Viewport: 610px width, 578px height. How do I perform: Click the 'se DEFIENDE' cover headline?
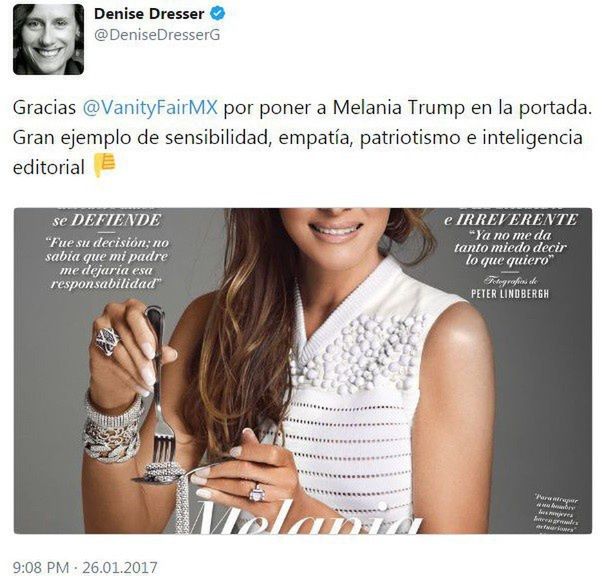pyautogui.click(x=107, y=221)
